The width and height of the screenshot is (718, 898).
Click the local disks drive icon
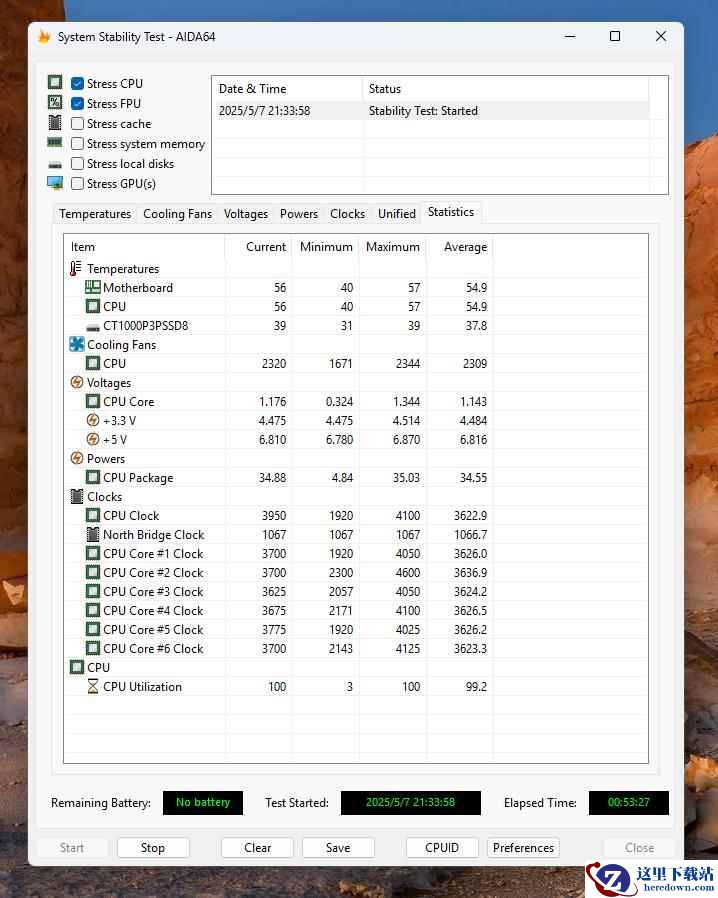(55, 164)
